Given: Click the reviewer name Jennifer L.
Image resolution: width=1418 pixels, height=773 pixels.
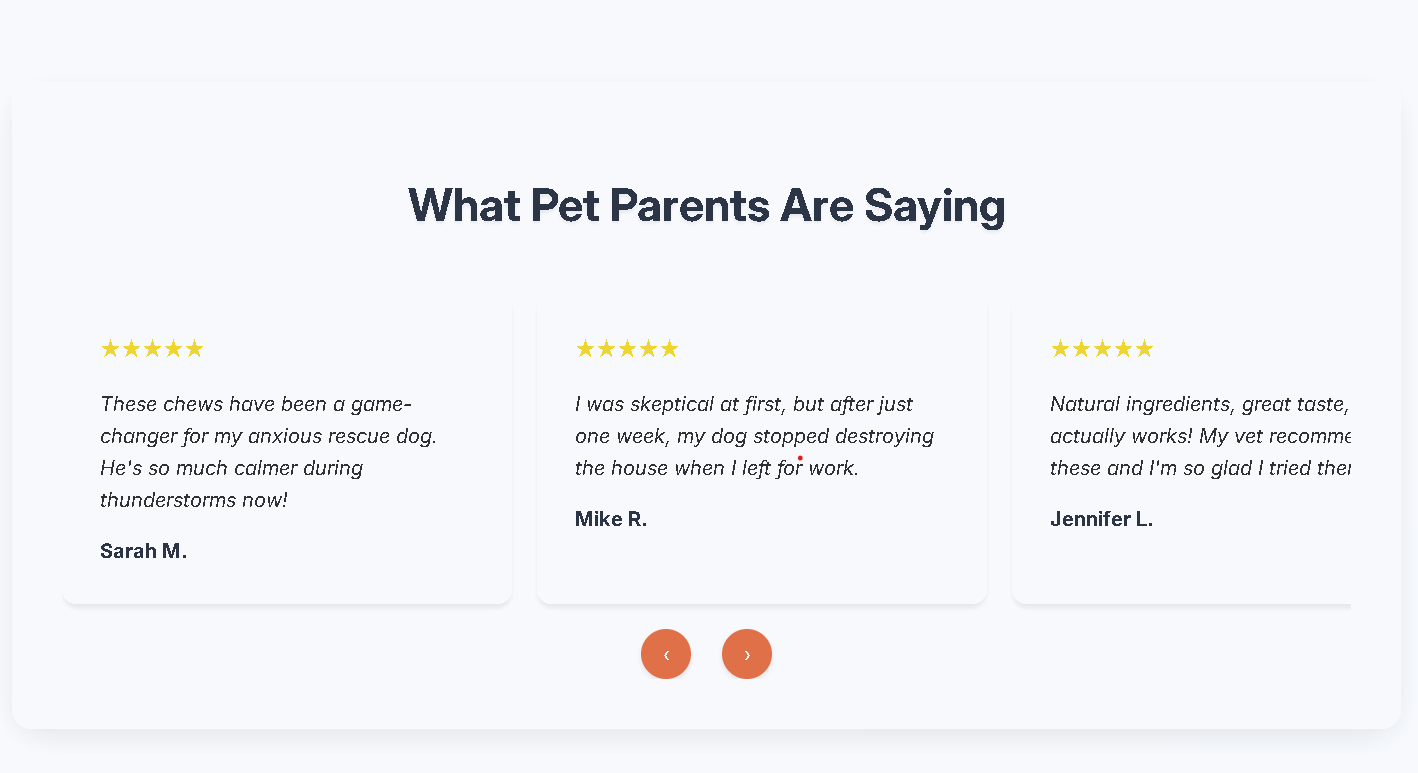Looking at the screenshot, I should 1101,519.
